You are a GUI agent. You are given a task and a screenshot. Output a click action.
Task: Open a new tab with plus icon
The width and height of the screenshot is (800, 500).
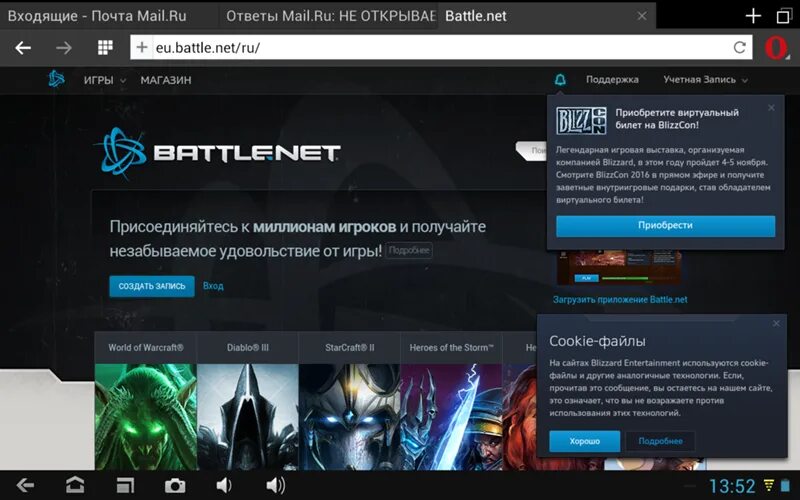coord(753,16)
